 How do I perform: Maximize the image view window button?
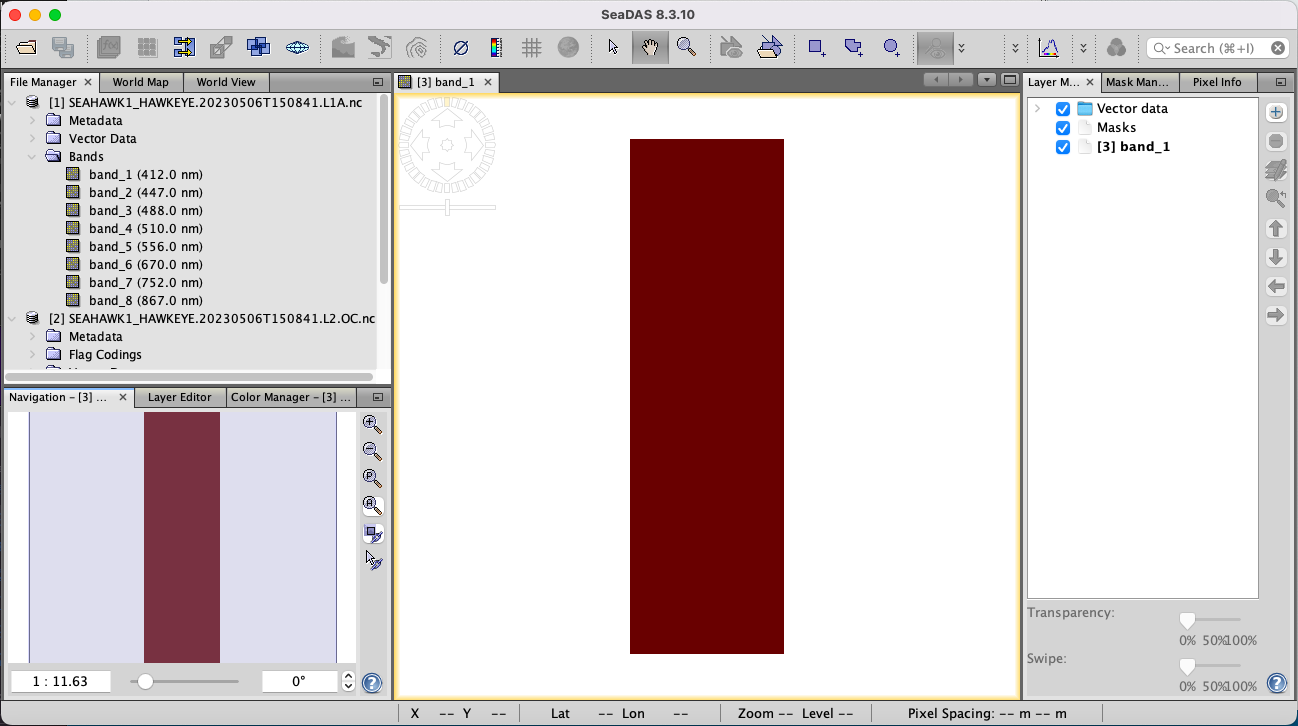pos(1009,80)
